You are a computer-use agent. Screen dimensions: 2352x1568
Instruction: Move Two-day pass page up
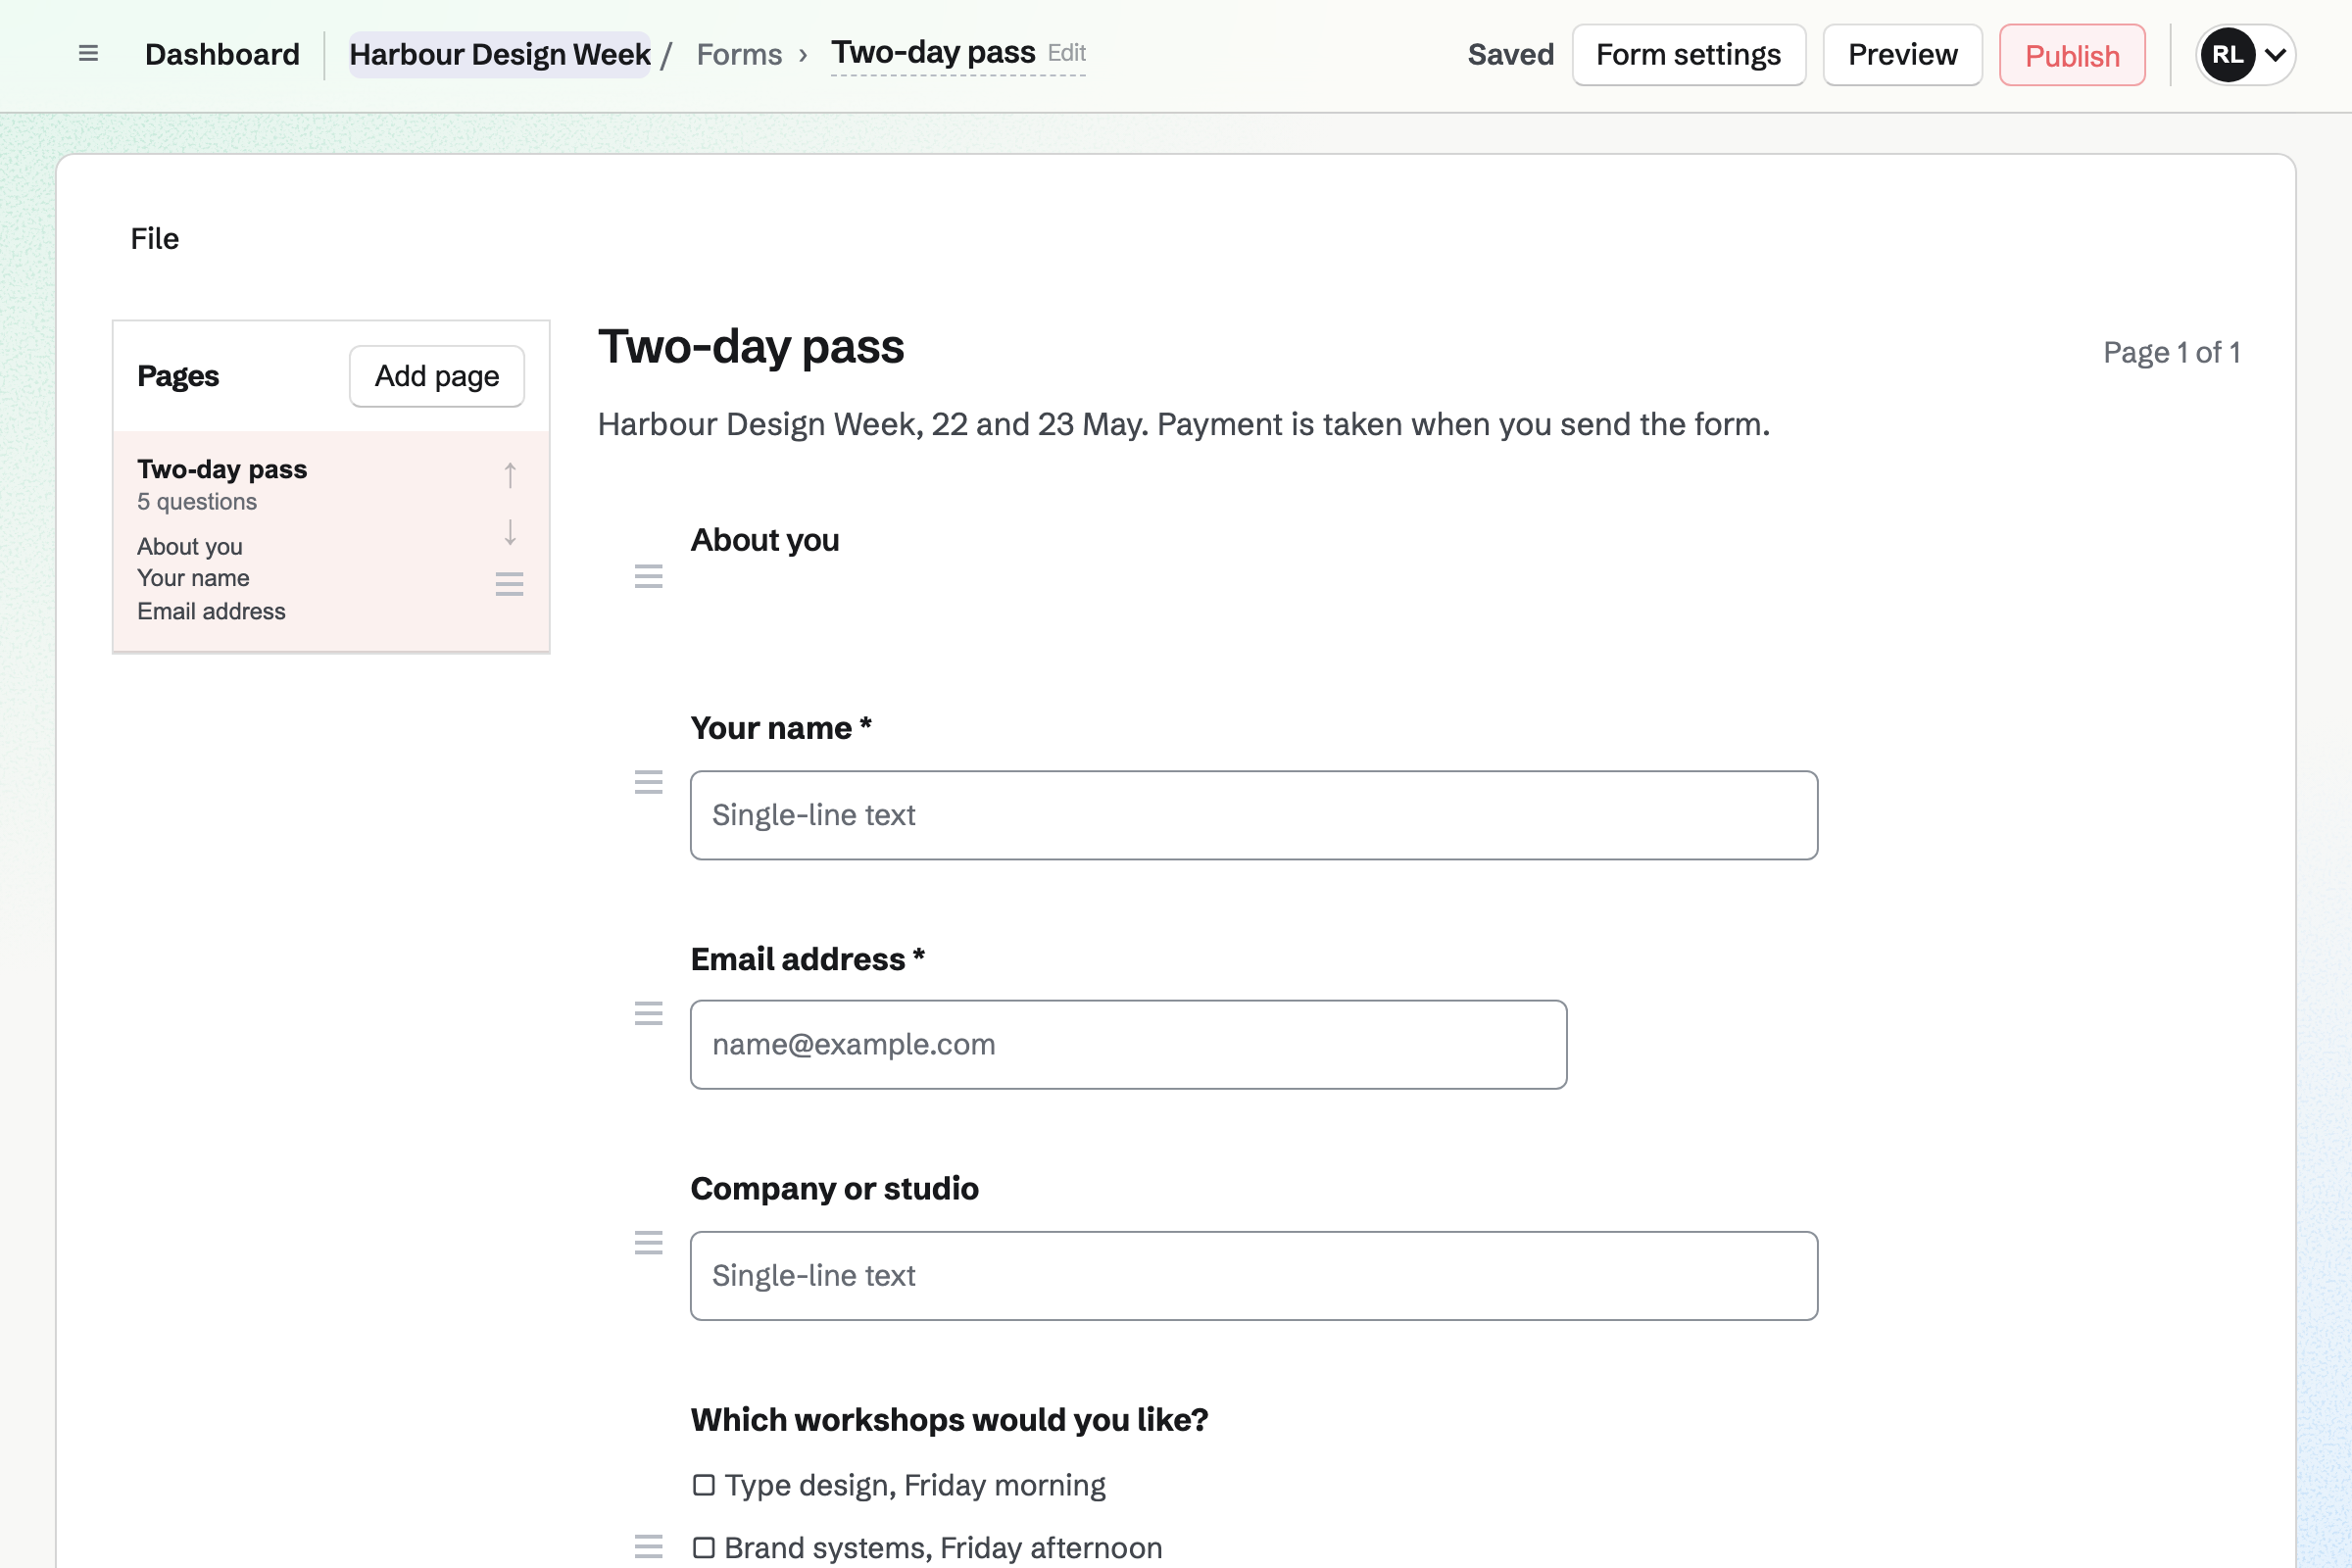point(510,475)
